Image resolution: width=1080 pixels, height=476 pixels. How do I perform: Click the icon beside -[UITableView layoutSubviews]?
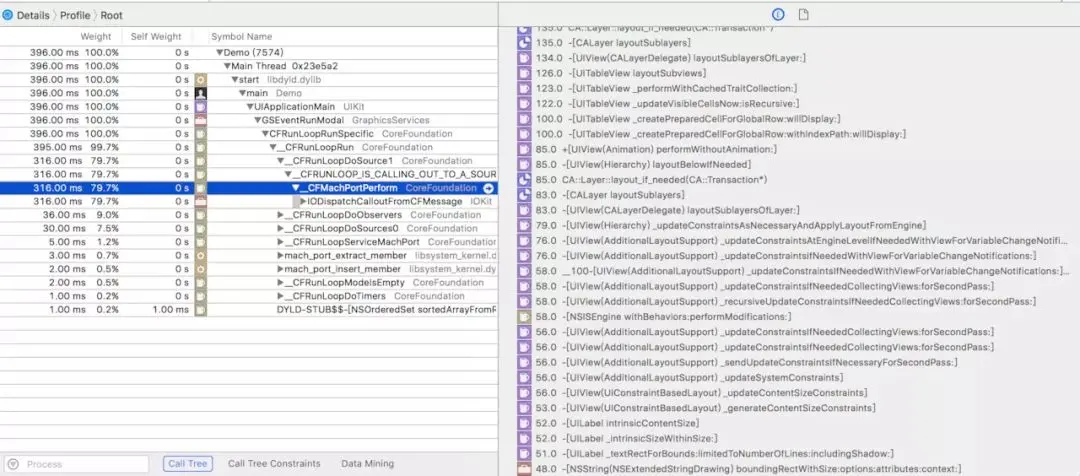(523, 73)
